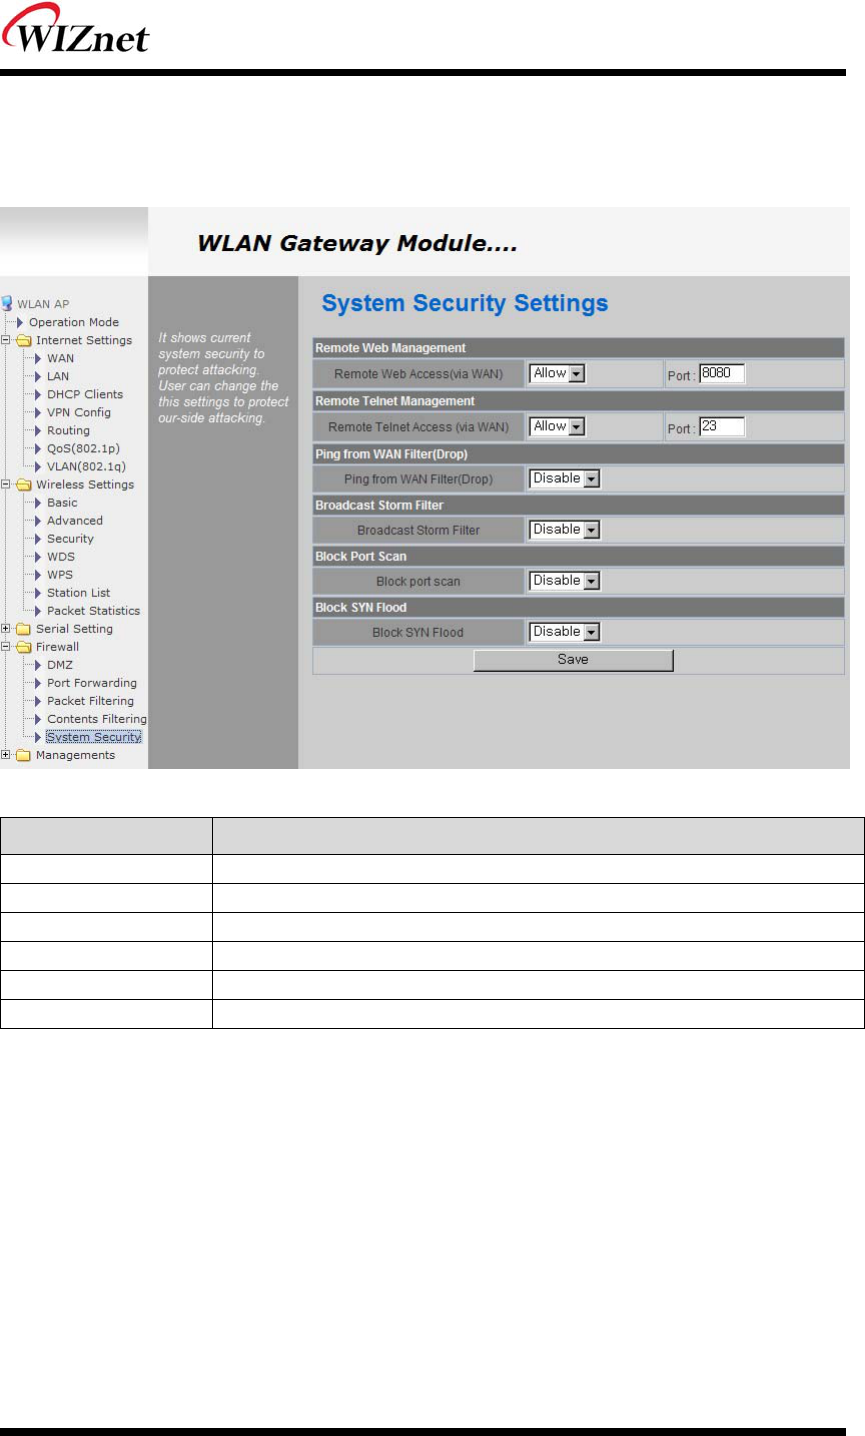
Task: Open the WPS page
Action: 60,574
